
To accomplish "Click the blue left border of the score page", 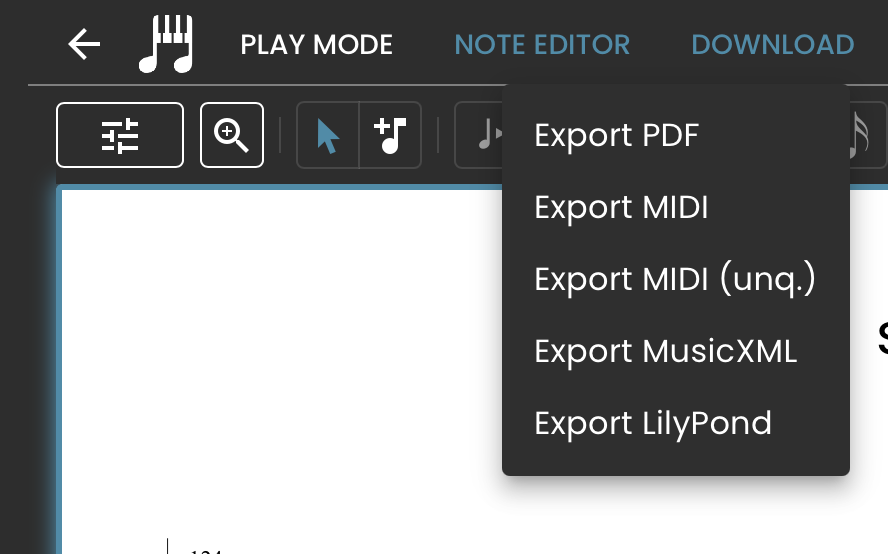I will tap(59, 369).
